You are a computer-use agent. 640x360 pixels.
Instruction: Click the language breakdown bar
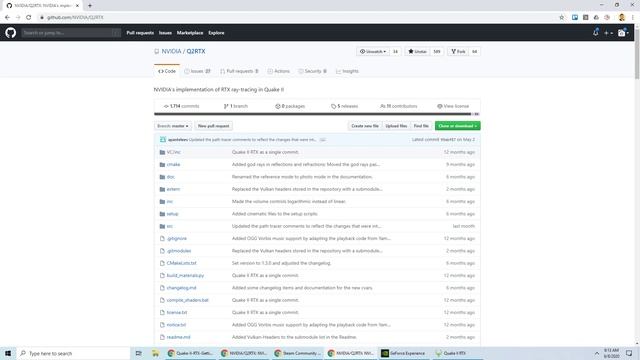pos(317,114)
